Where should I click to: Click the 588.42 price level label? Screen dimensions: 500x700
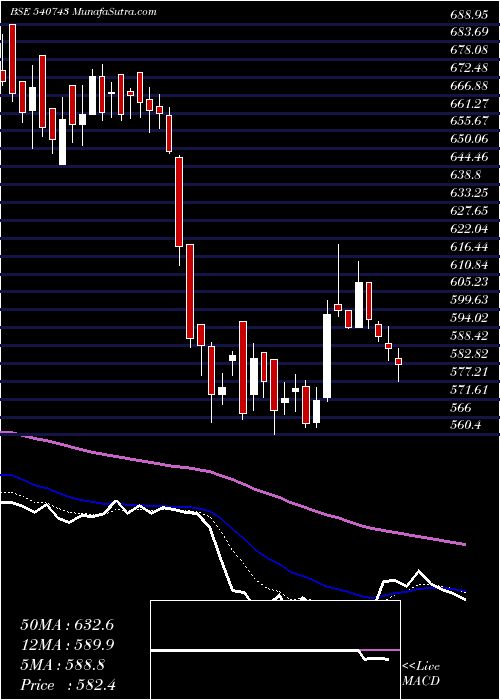click(468, 337)
